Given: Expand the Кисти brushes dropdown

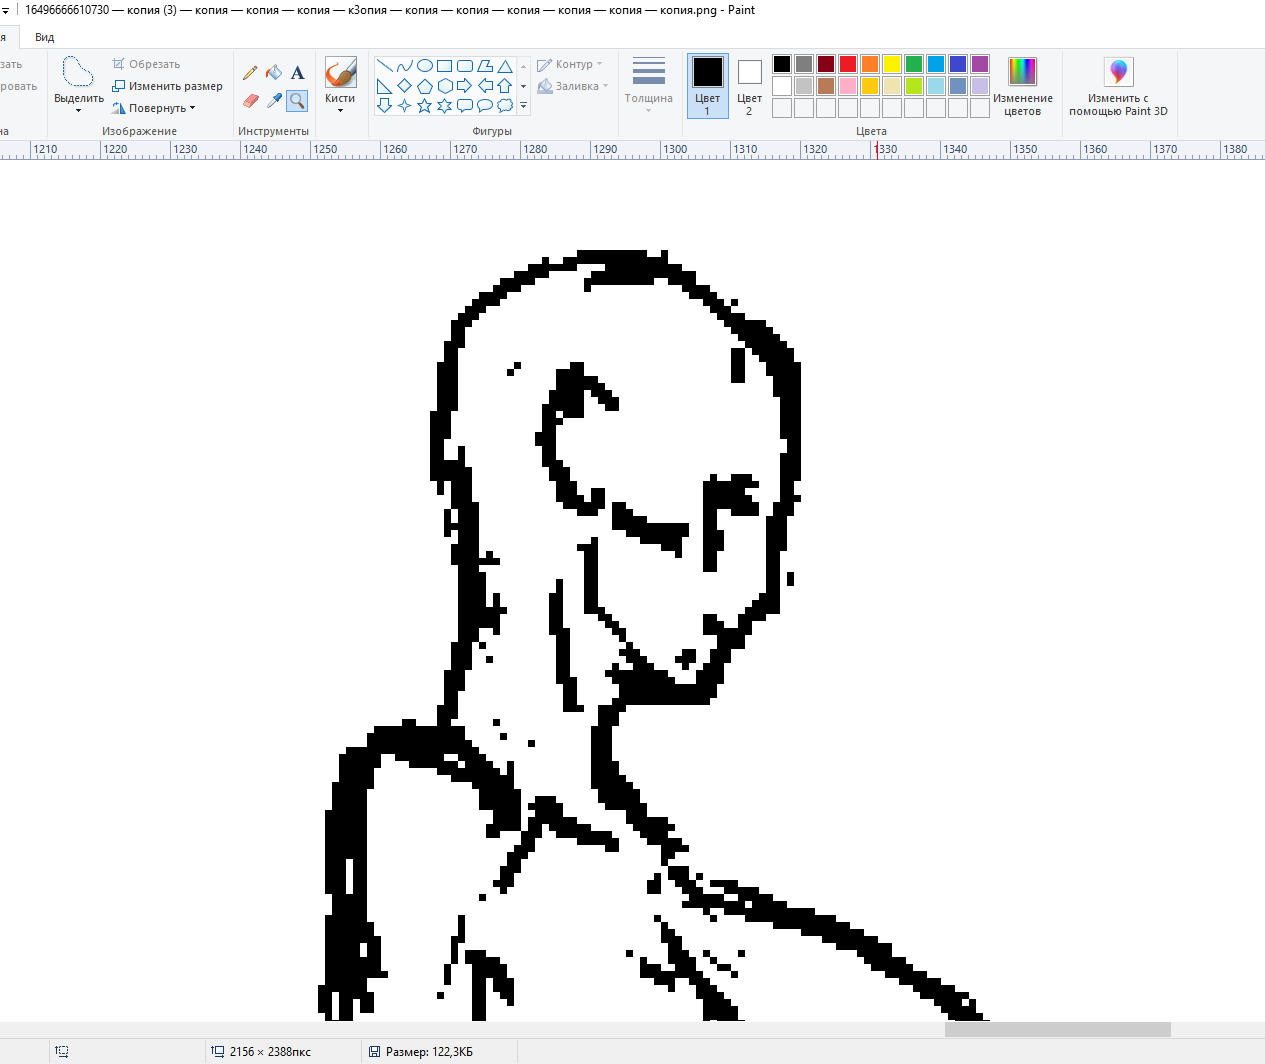Looking at the screenshot, I should pos(340,110).
